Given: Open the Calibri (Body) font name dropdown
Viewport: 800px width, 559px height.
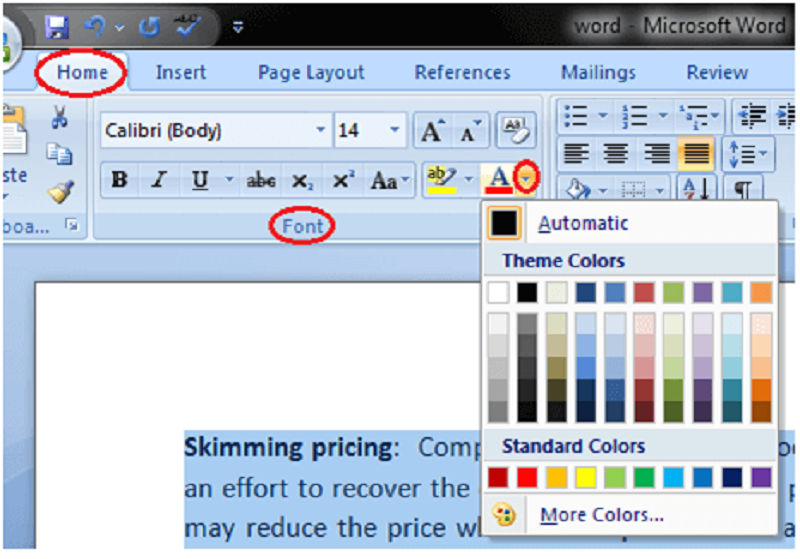Looking at the screenshot, I should pyautogui.click(x=320, y=131).
